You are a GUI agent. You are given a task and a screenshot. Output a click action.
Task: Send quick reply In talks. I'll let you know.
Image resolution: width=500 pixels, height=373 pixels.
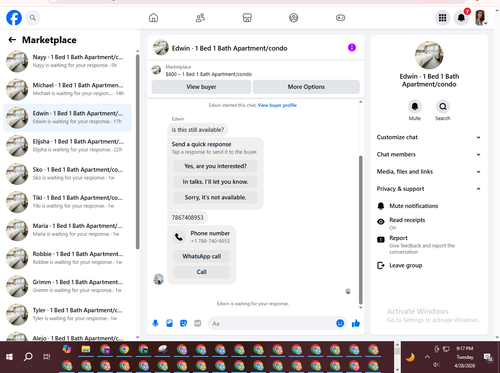(215, 182)
